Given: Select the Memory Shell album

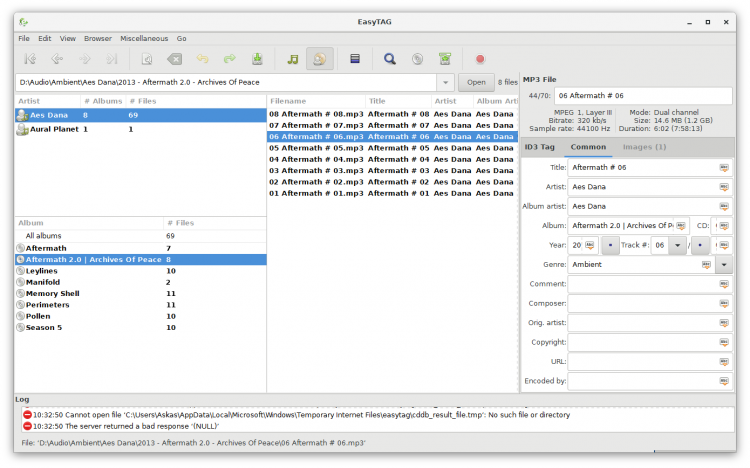Looking at the screenshot, I should click(x=52, y=293).
